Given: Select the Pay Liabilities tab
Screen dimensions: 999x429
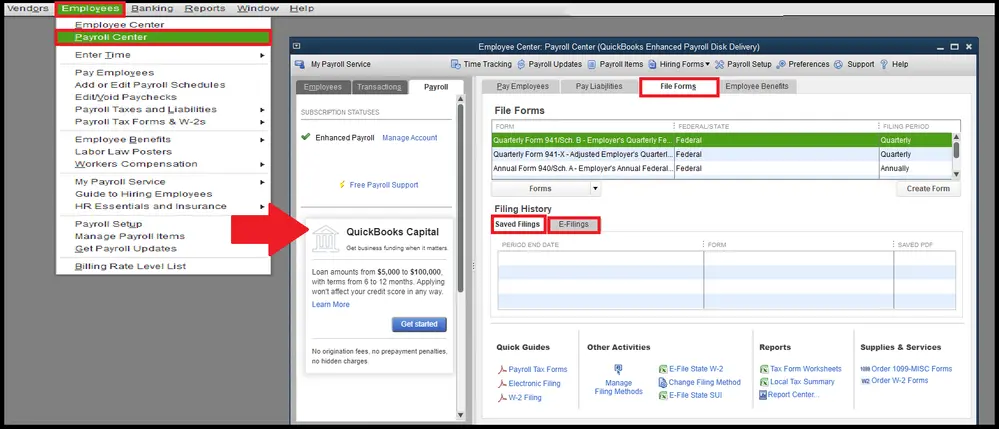Looking at the screenshot, I should click(599, 87).
